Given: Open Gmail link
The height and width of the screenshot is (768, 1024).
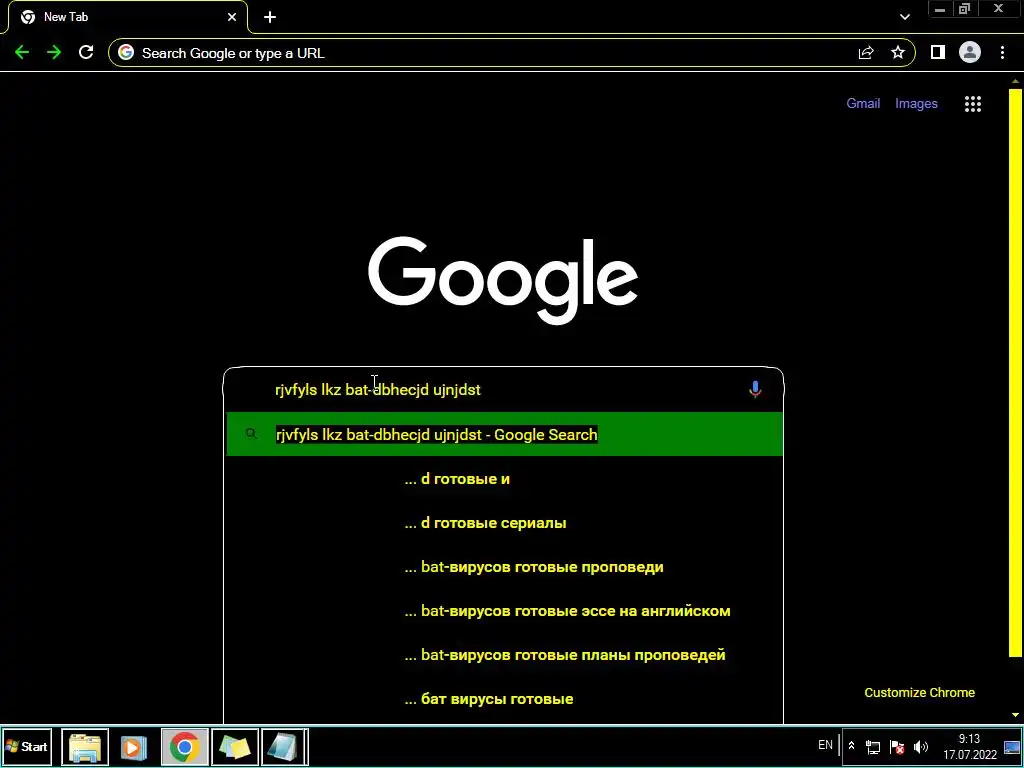Looking at the screenshot, I should coord(863,103).
